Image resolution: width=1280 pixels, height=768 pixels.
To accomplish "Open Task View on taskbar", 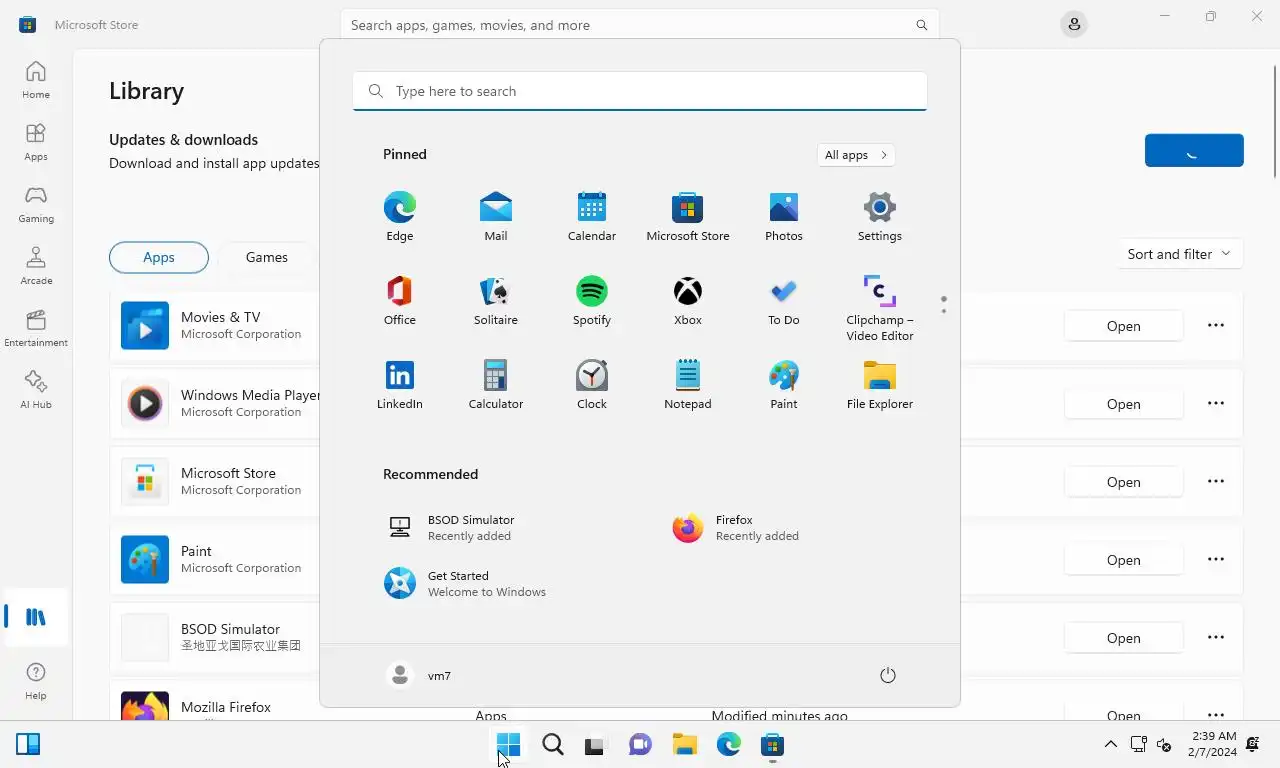I will [596, 745].
